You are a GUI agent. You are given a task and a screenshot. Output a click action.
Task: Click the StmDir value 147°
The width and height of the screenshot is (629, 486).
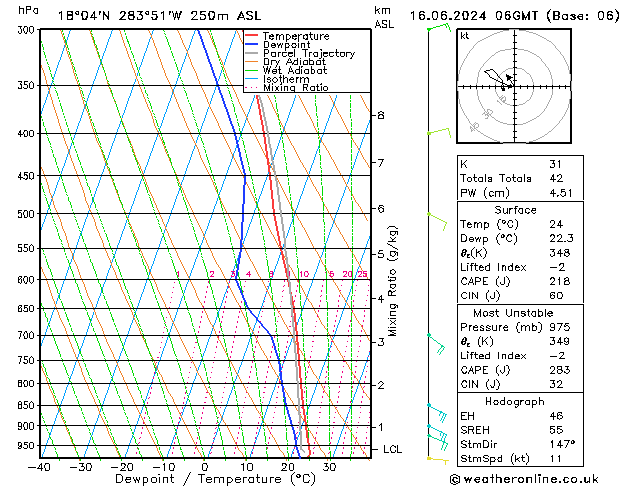point(562,444)
